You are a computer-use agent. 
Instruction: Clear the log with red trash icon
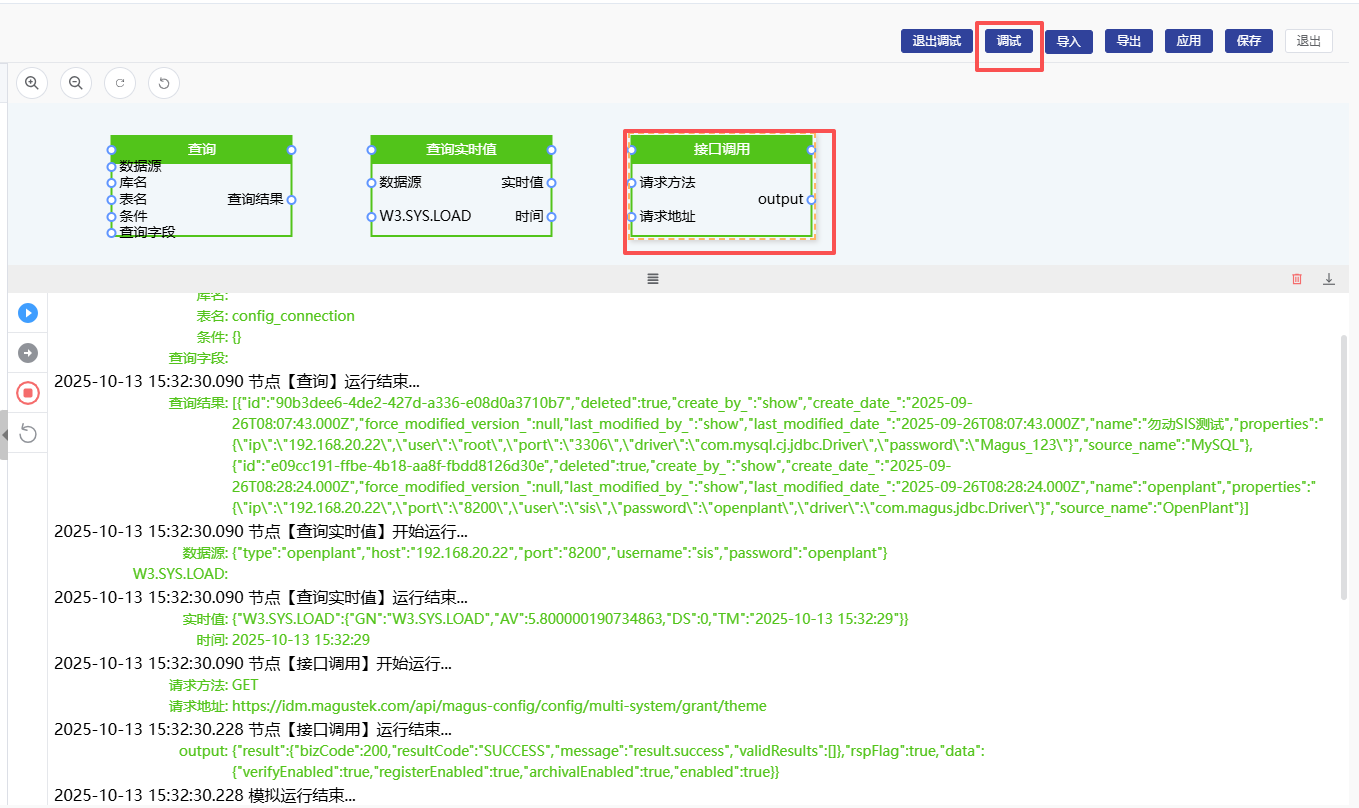pyautogui.click(x=1297, y=279)
